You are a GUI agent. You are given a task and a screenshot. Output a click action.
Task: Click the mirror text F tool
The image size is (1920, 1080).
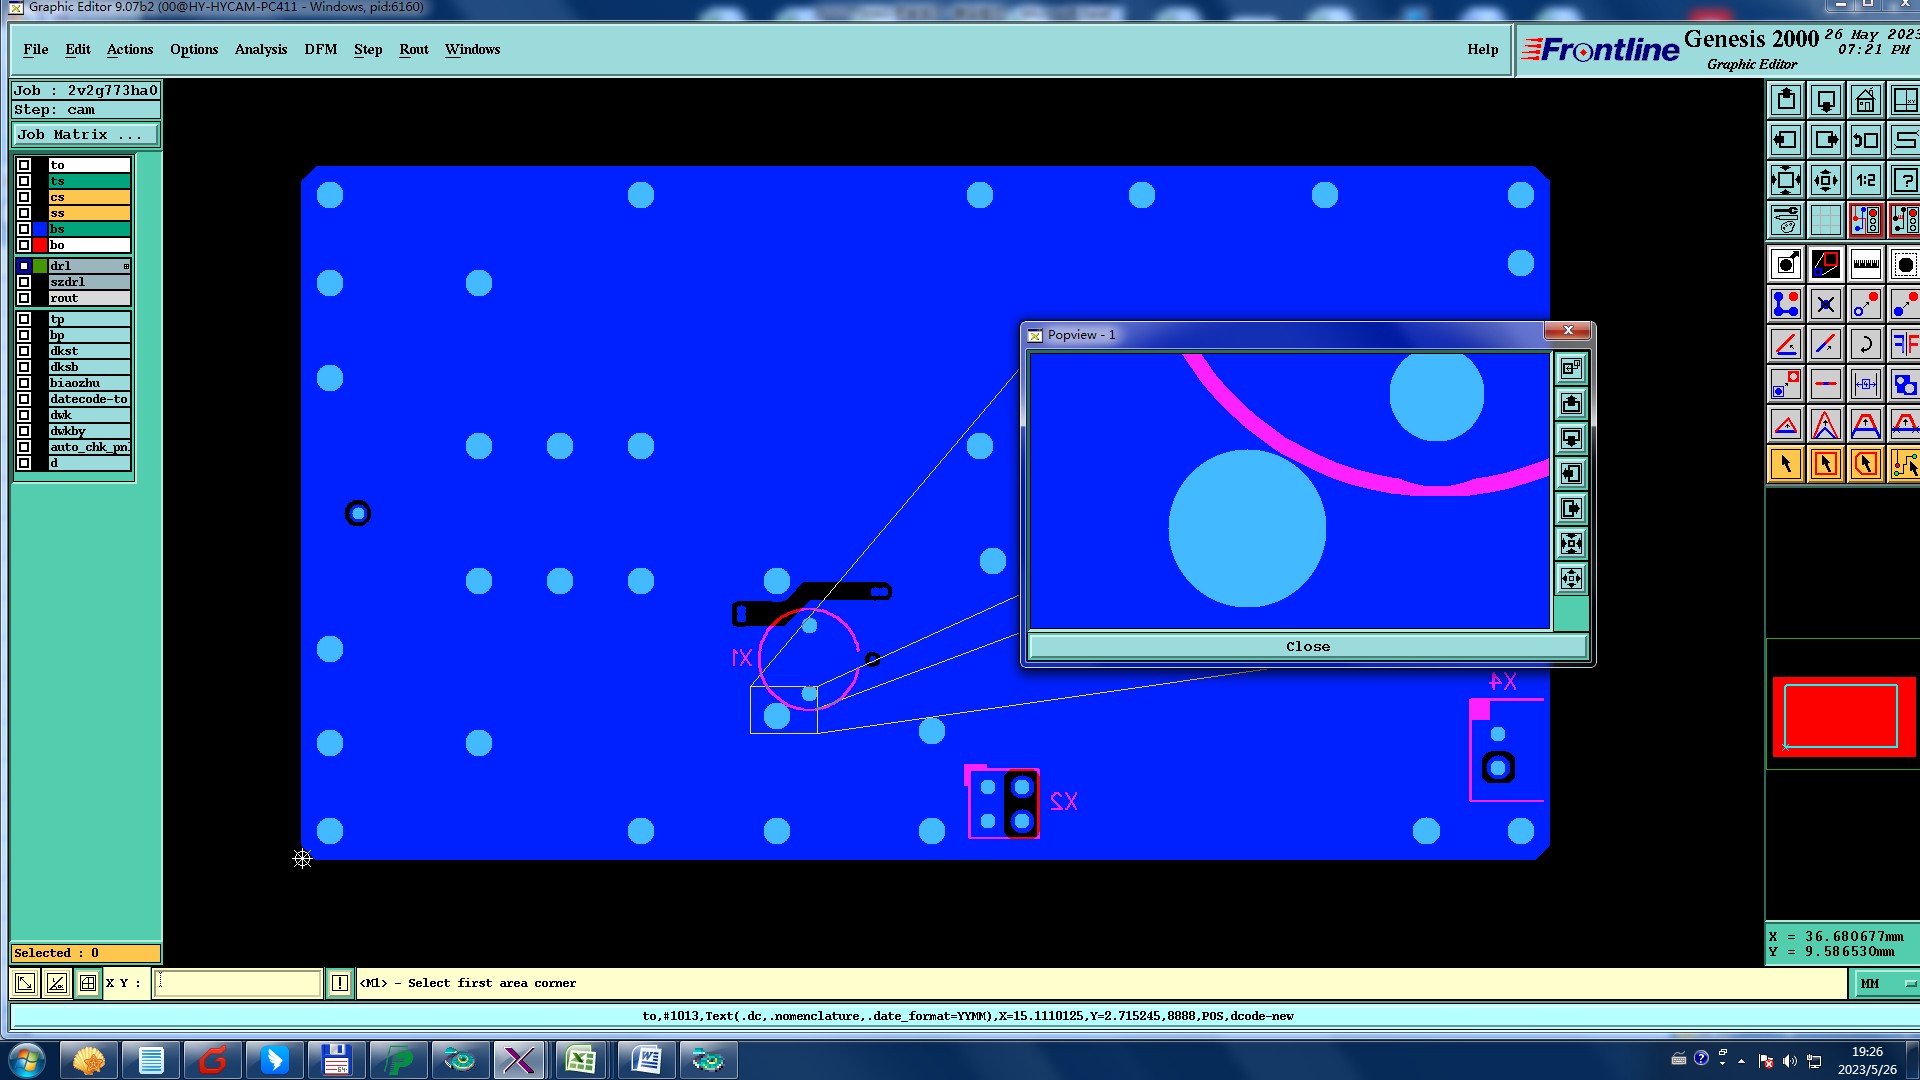pyautogui.click(x=1904, y=345)
